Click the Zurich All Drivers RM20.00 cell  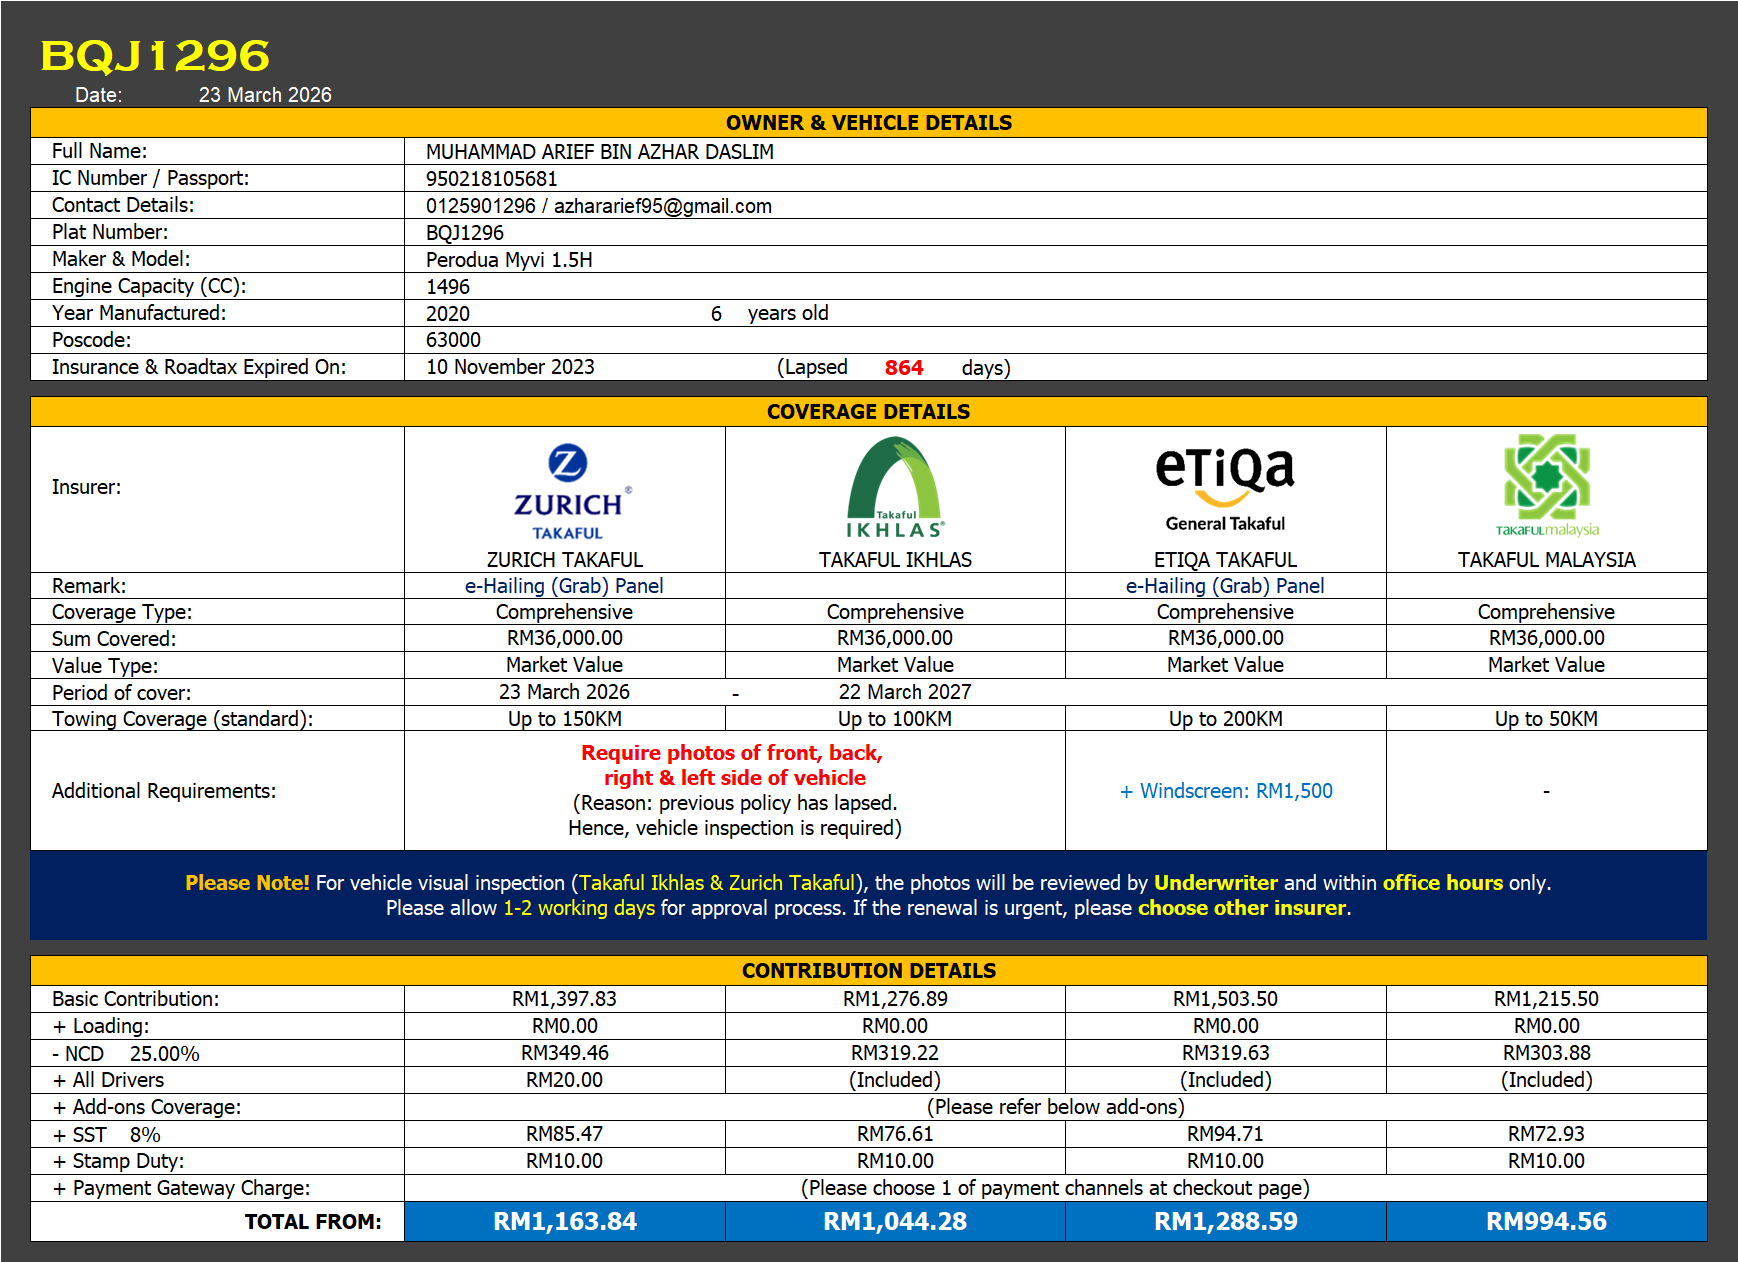(564, 1080)
